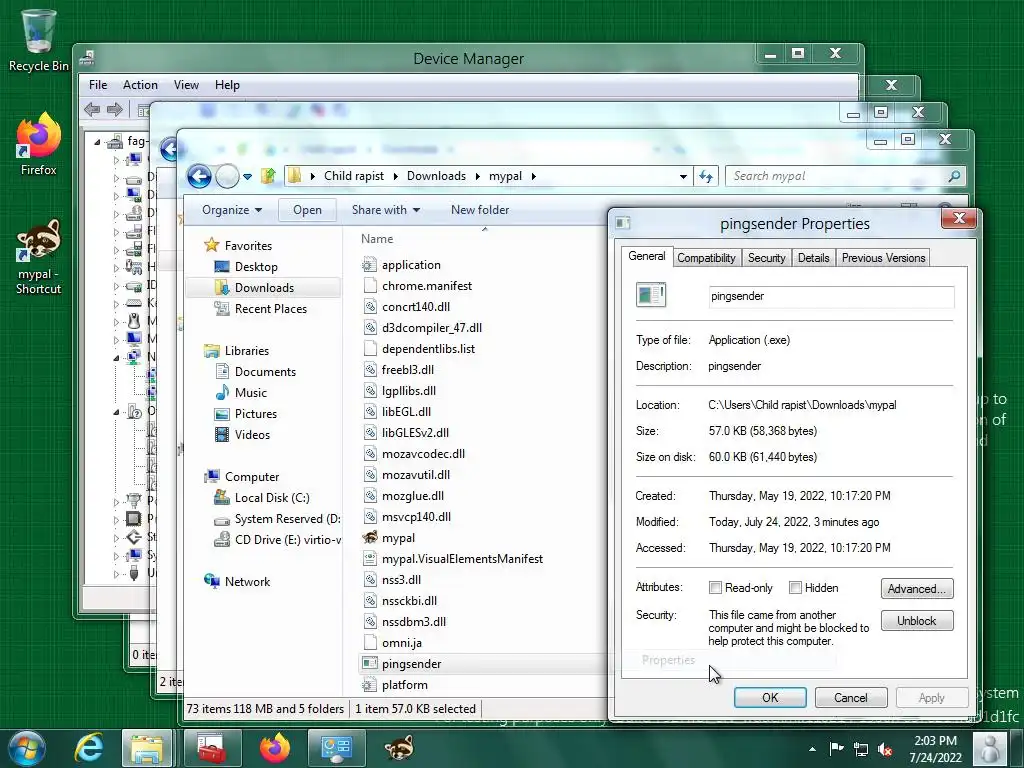
Task: Expand the path arrow after Child rapist breadcrumb
Action: tap(396, 176)
